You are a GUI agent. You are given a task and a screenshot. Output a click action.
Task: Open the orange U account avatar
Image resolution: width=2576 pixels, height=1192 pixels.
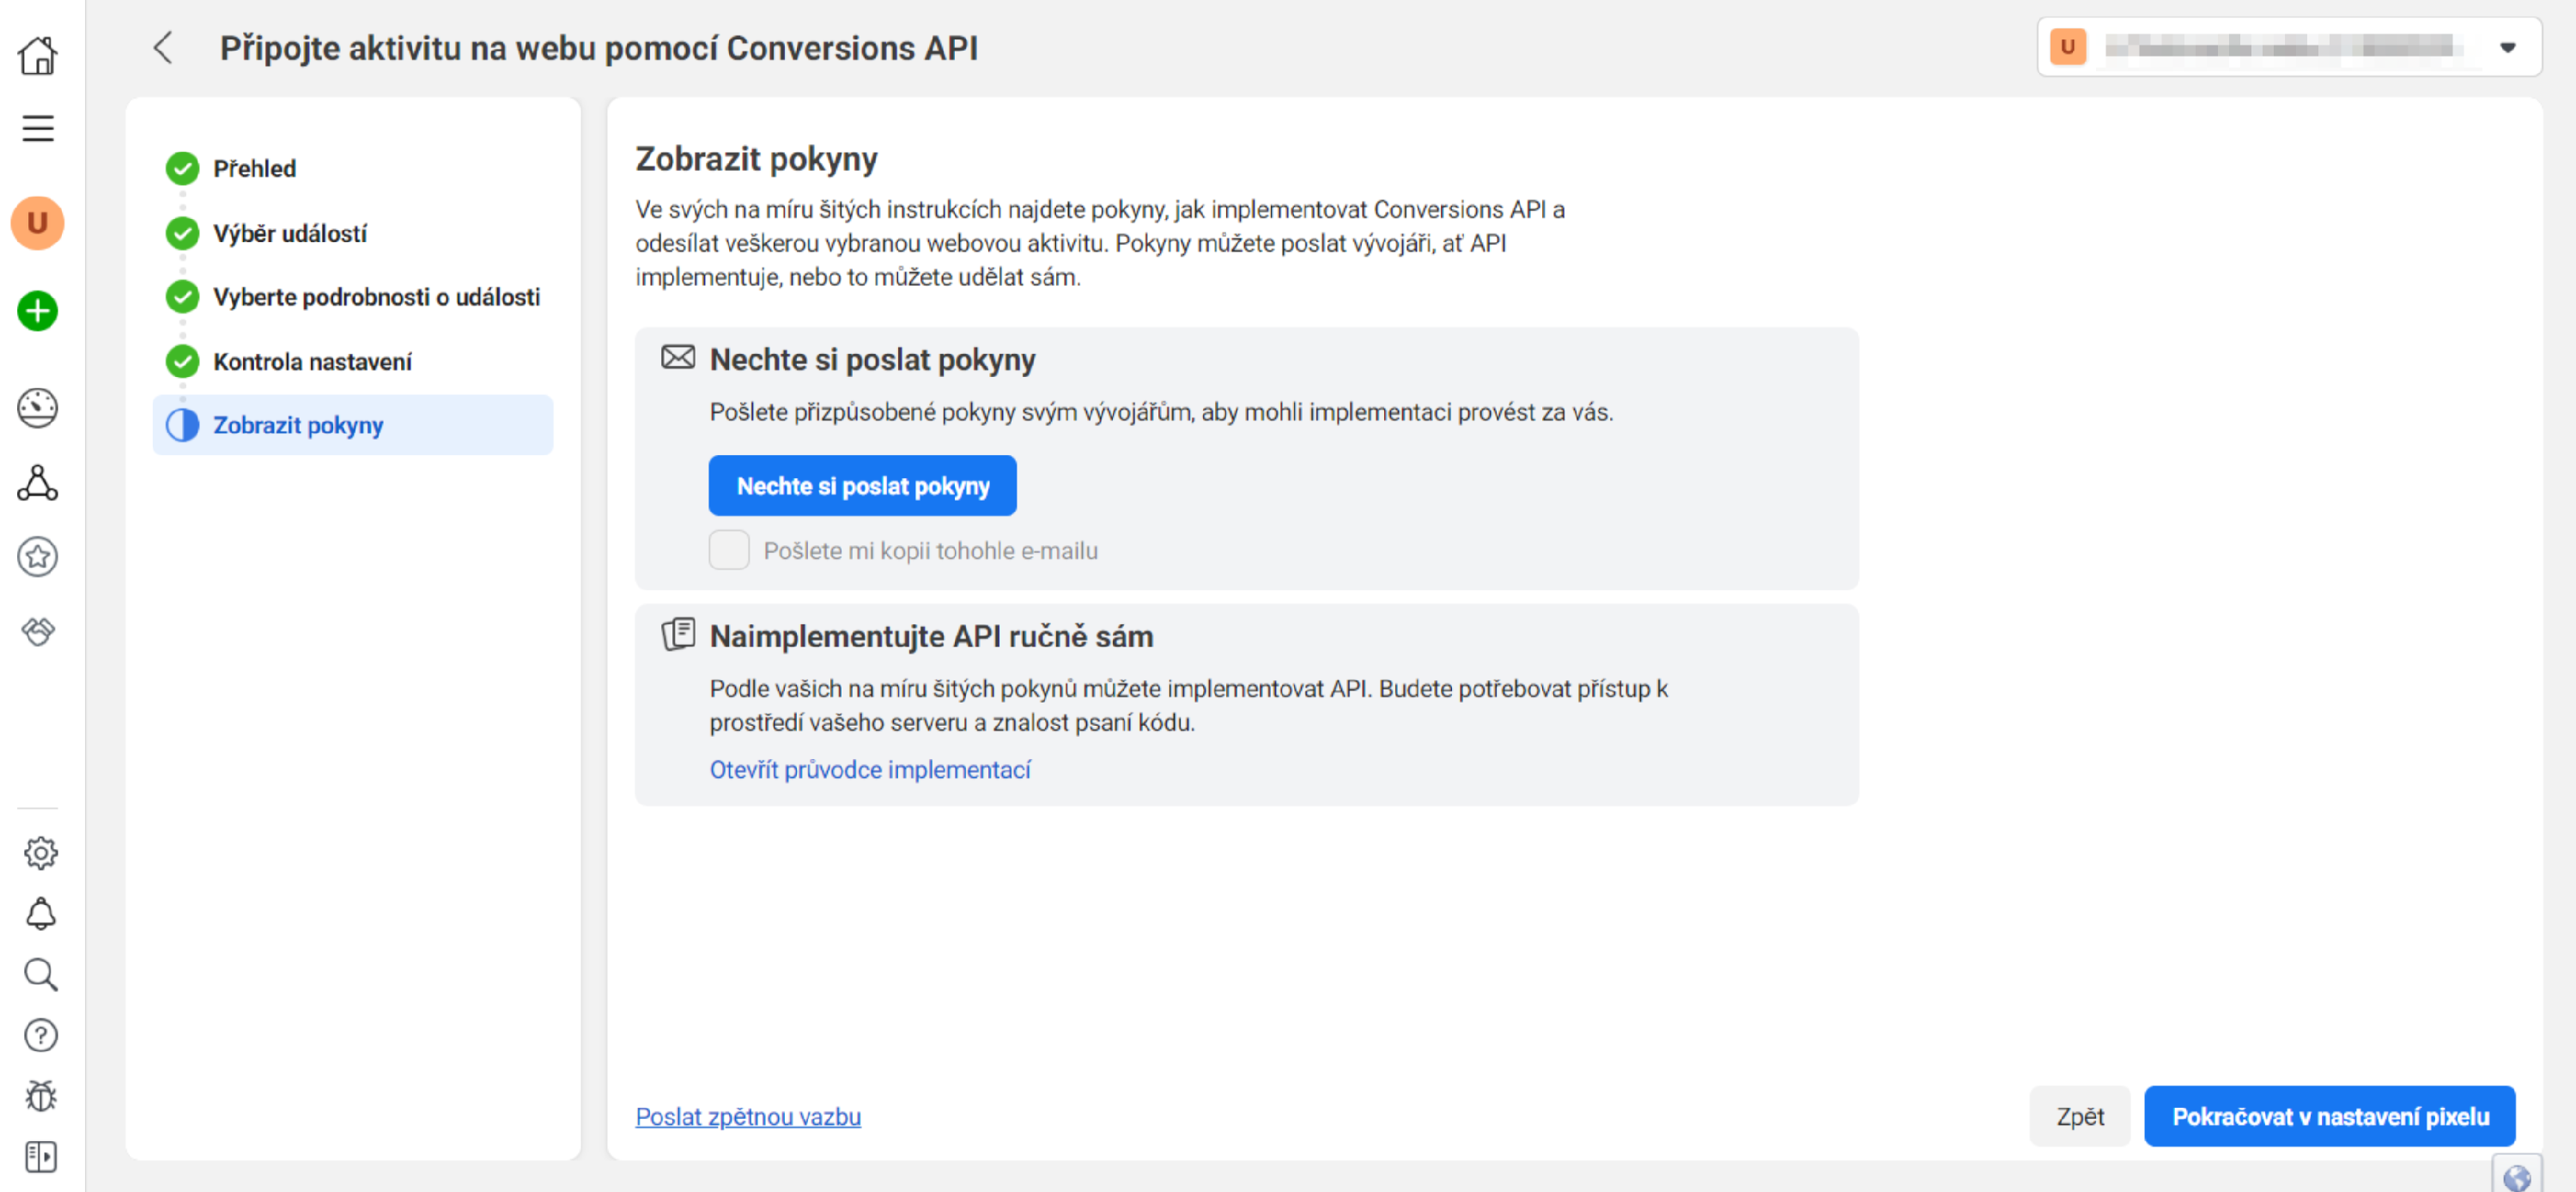(x=38, y=222)
